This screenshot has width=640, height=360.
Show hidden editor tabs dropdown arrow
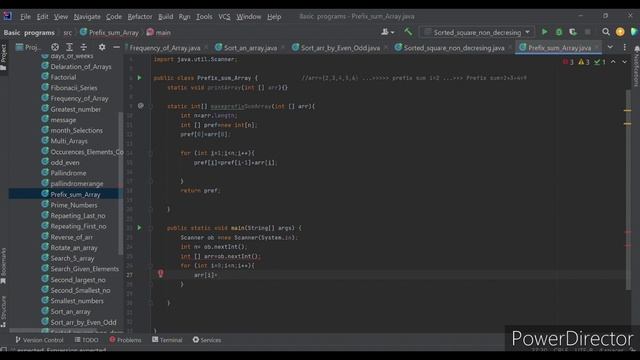click(610, 47)
